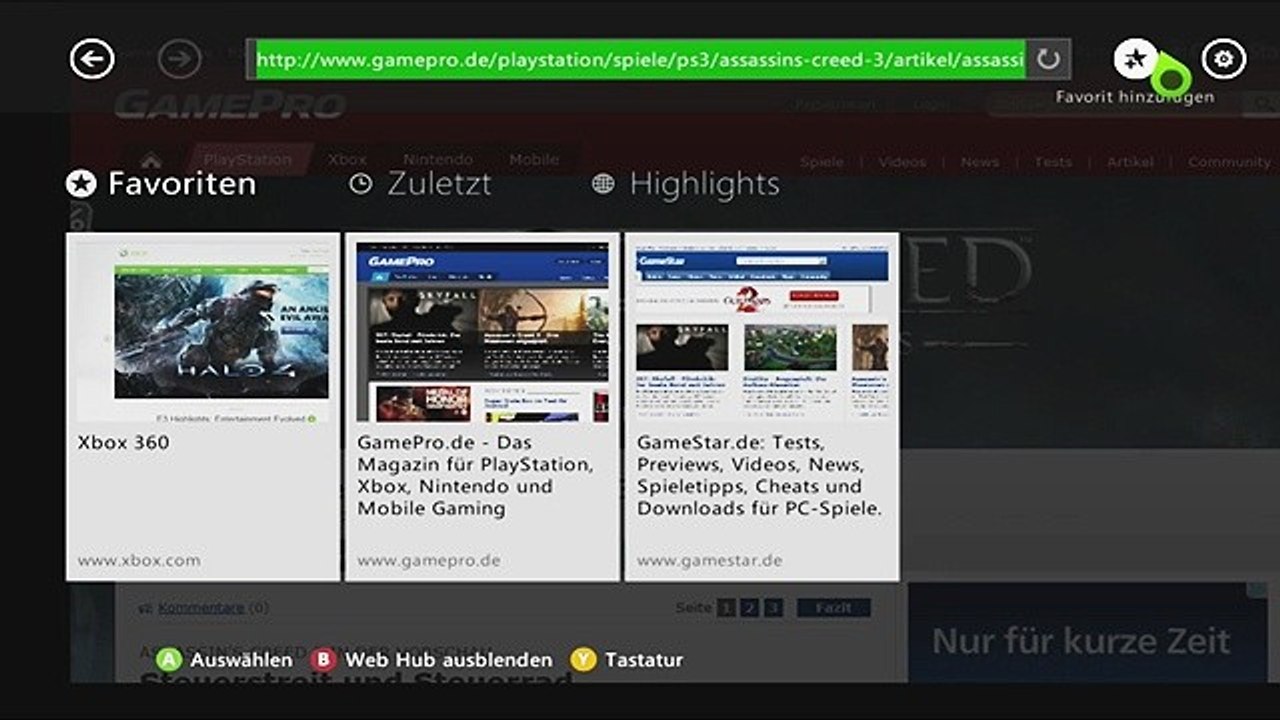Go to page 2 in the Seite pagination

tap(749, 608)
